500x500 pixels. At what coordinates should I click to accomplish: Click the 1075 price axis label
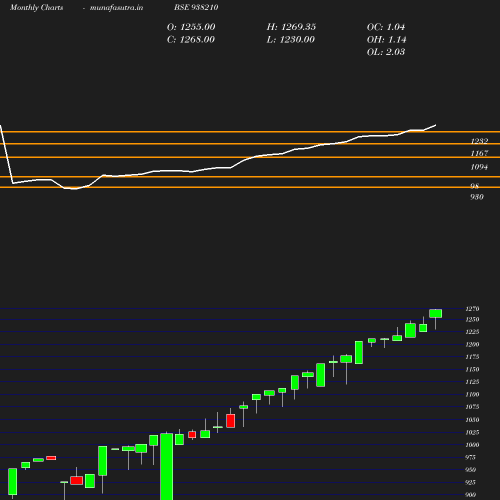[472, 407]
